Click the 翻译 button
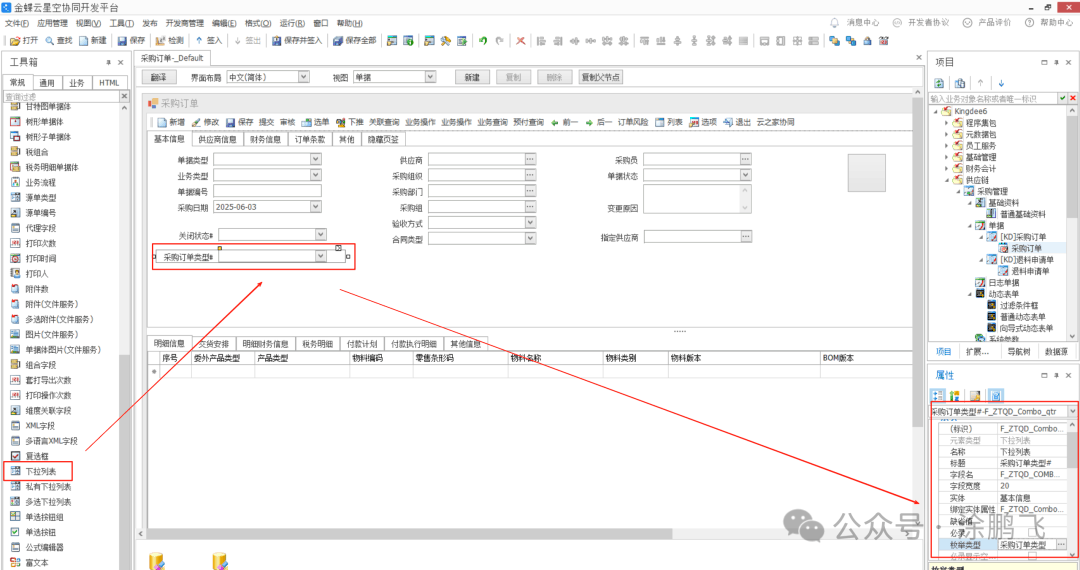 (x=159, y=77)
